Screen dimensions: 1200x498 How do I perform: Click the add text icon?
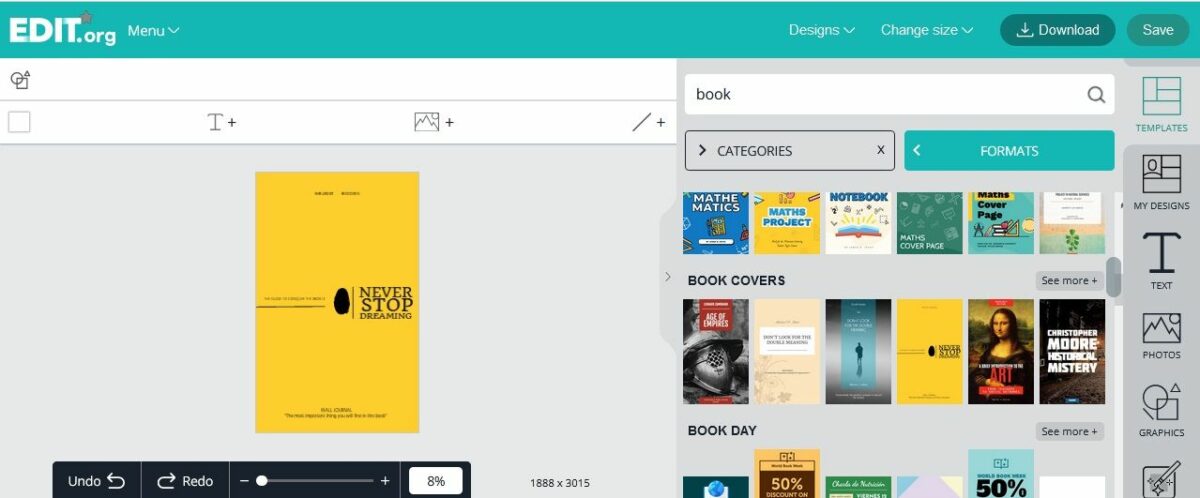[221, 122]
